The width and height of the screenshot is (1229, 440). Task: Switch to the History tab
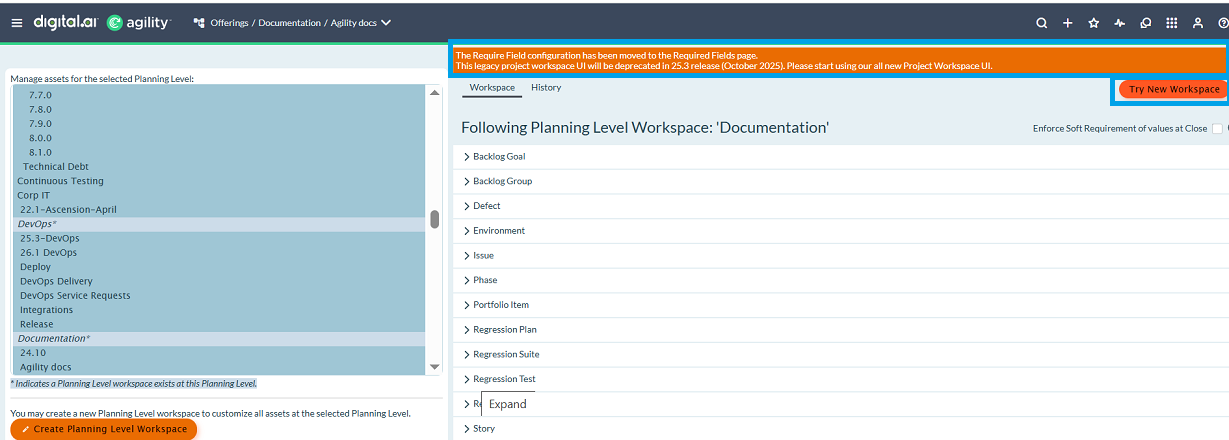tap(546, 88)
